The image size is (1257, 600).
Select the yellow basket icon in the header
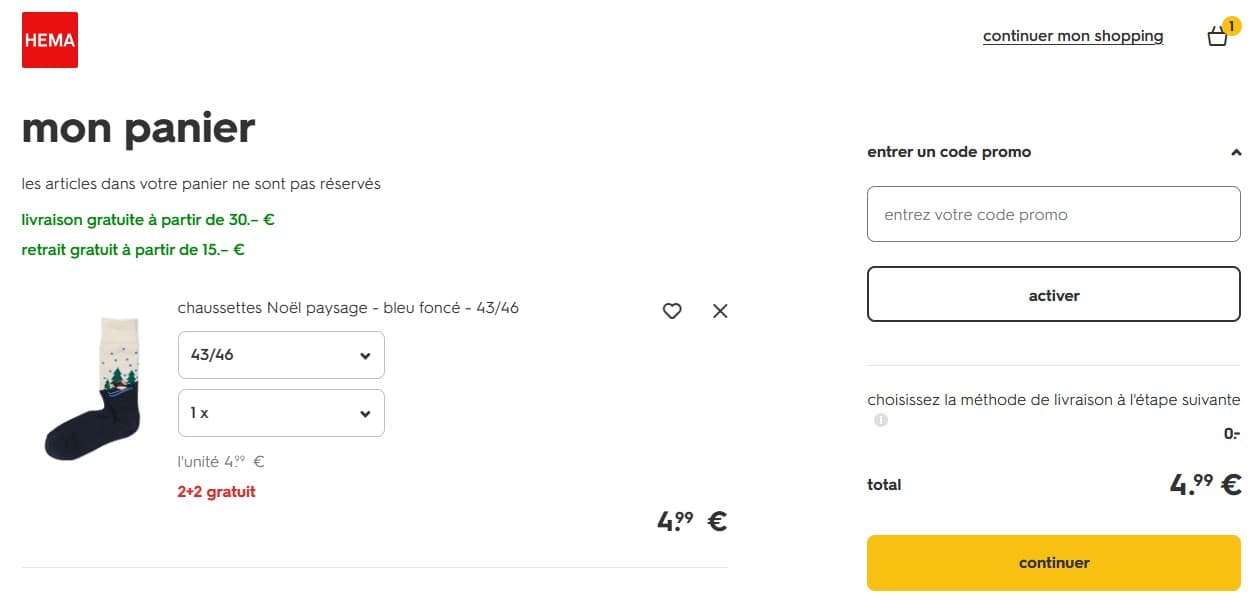pyautogui.click(x=1217, y=36)
